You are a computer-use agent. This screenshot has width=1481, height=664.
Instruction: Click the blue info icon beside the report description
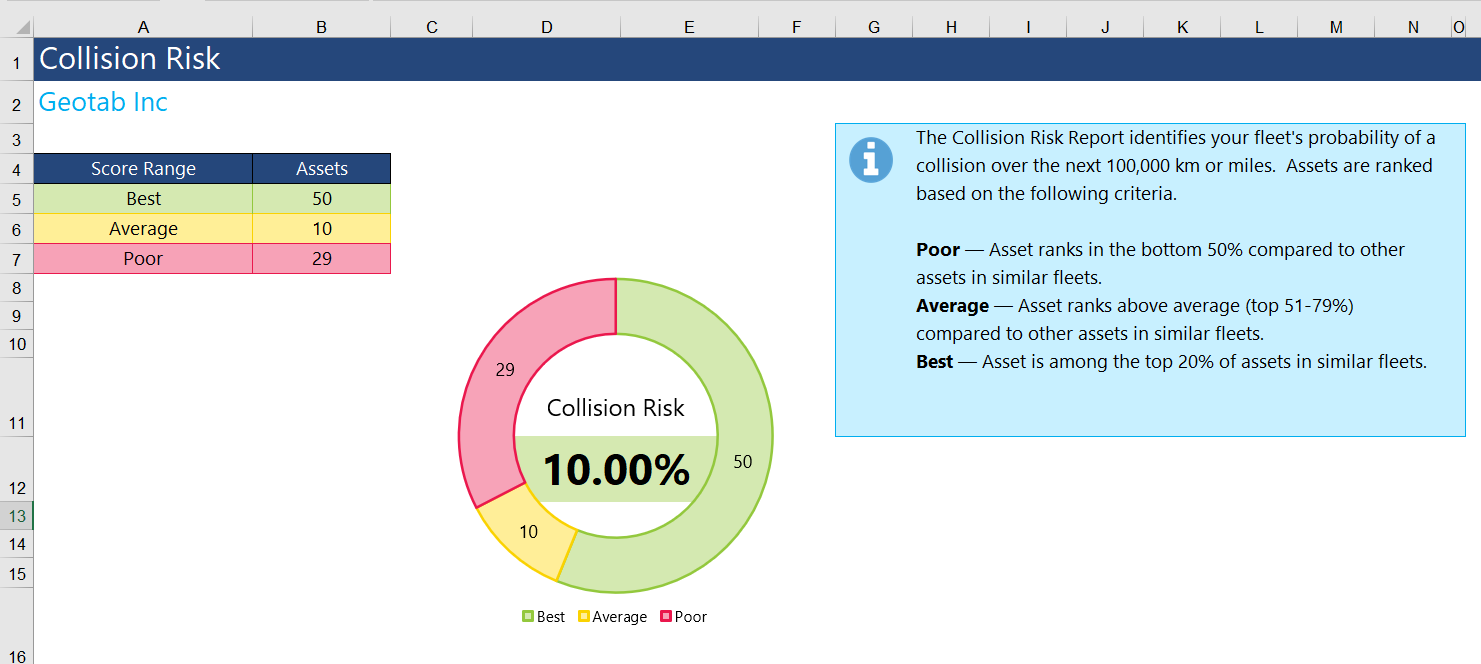869,158
